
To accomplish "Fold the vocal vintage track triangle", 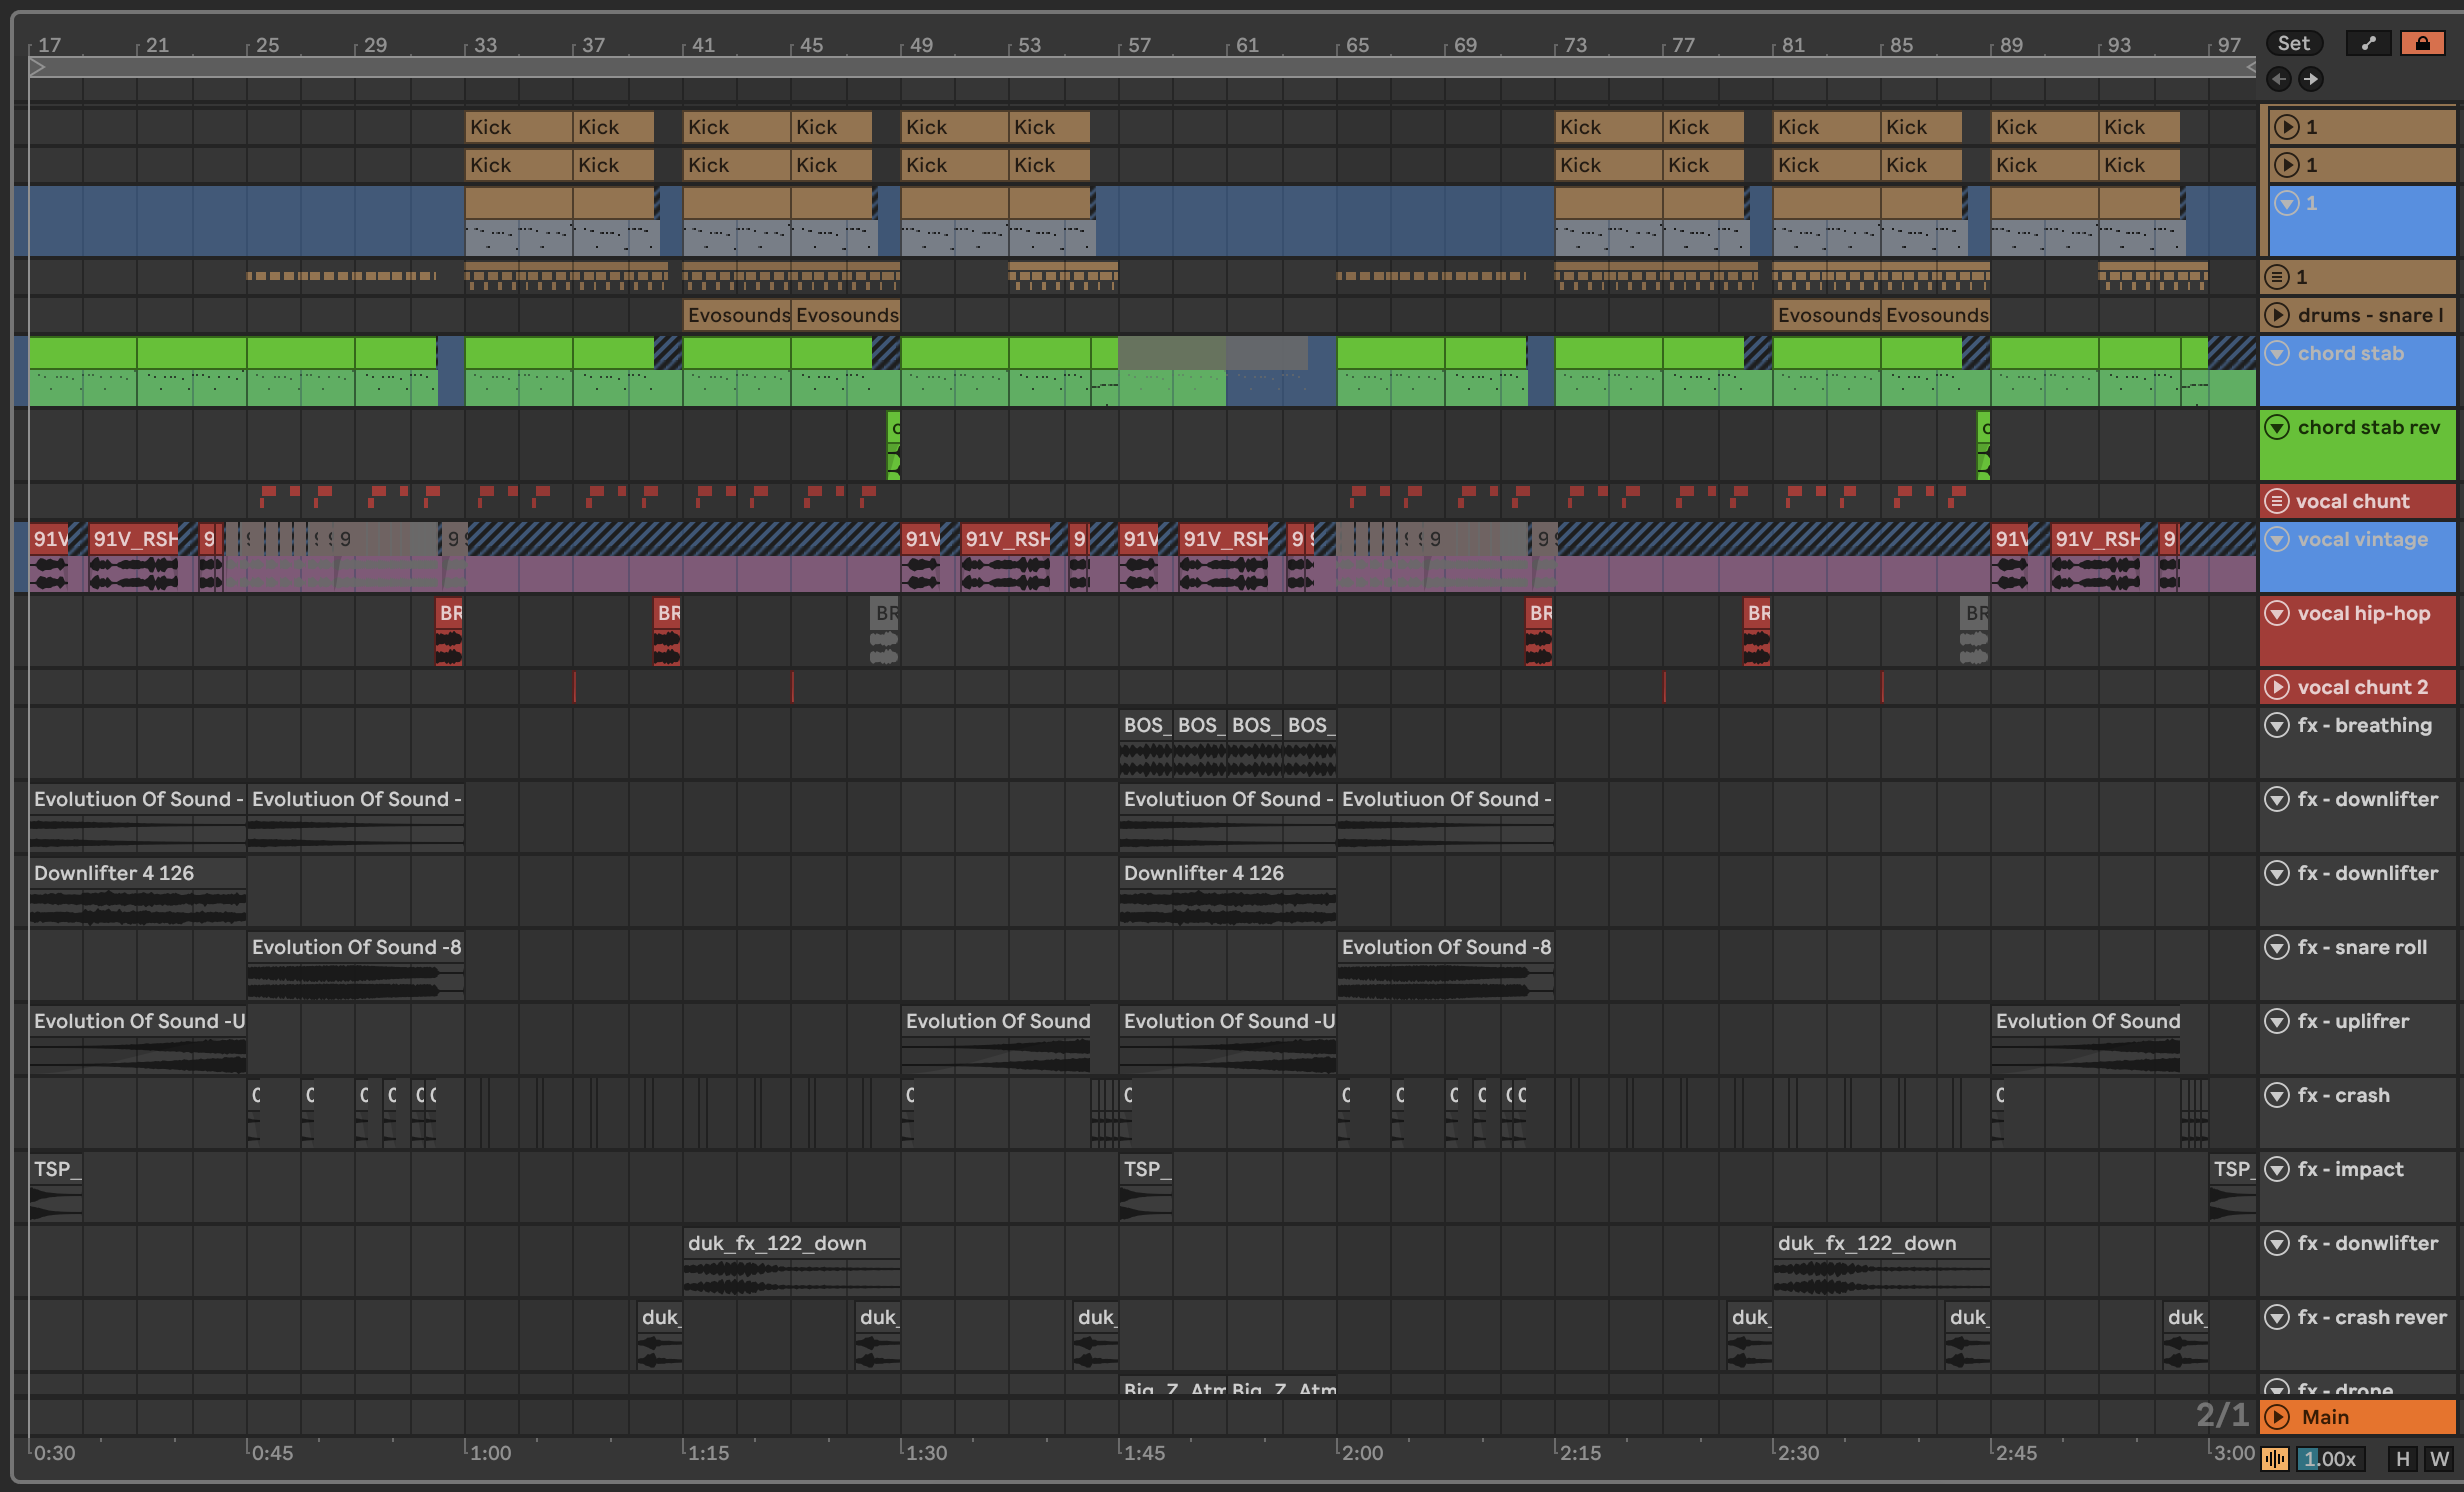I will [2277, 539].
